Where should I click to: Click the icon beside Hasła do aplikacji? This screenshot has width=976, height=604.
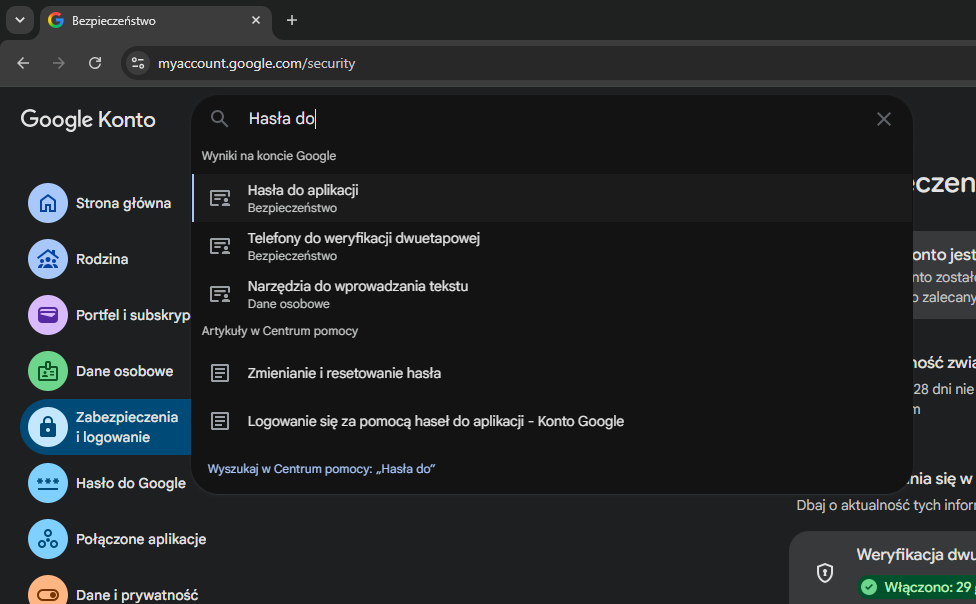220,198
